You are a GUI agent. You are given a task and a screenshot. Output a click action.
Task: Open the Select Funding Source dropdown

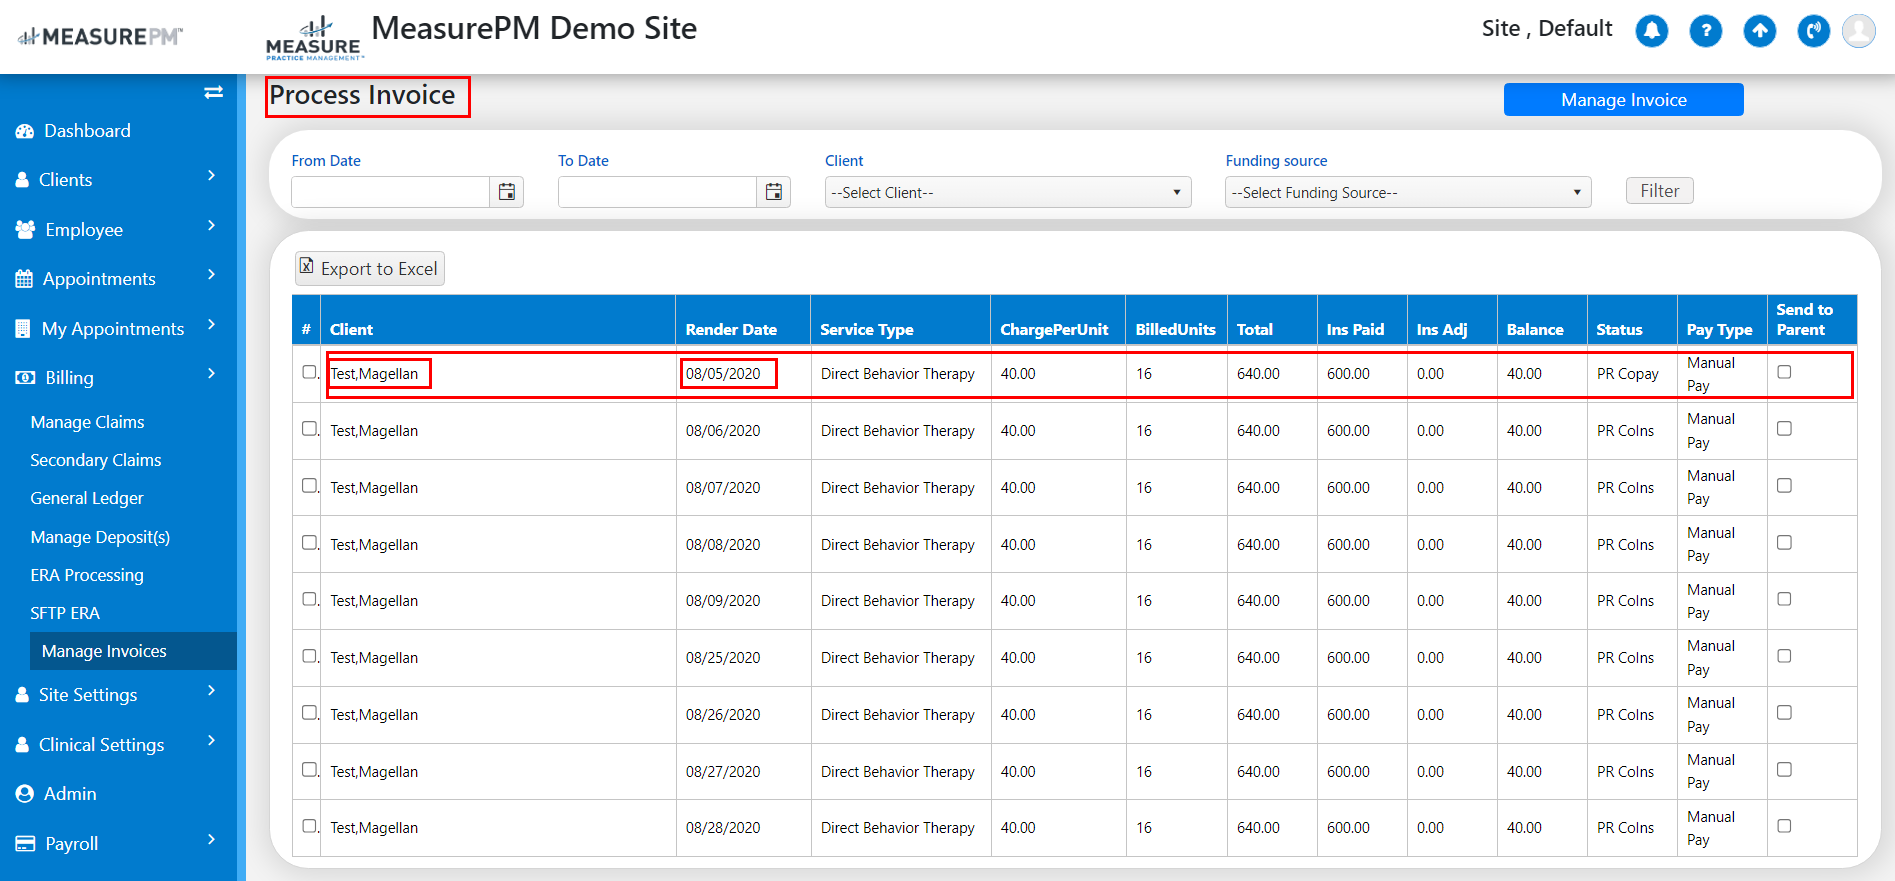pos(1408,192)
